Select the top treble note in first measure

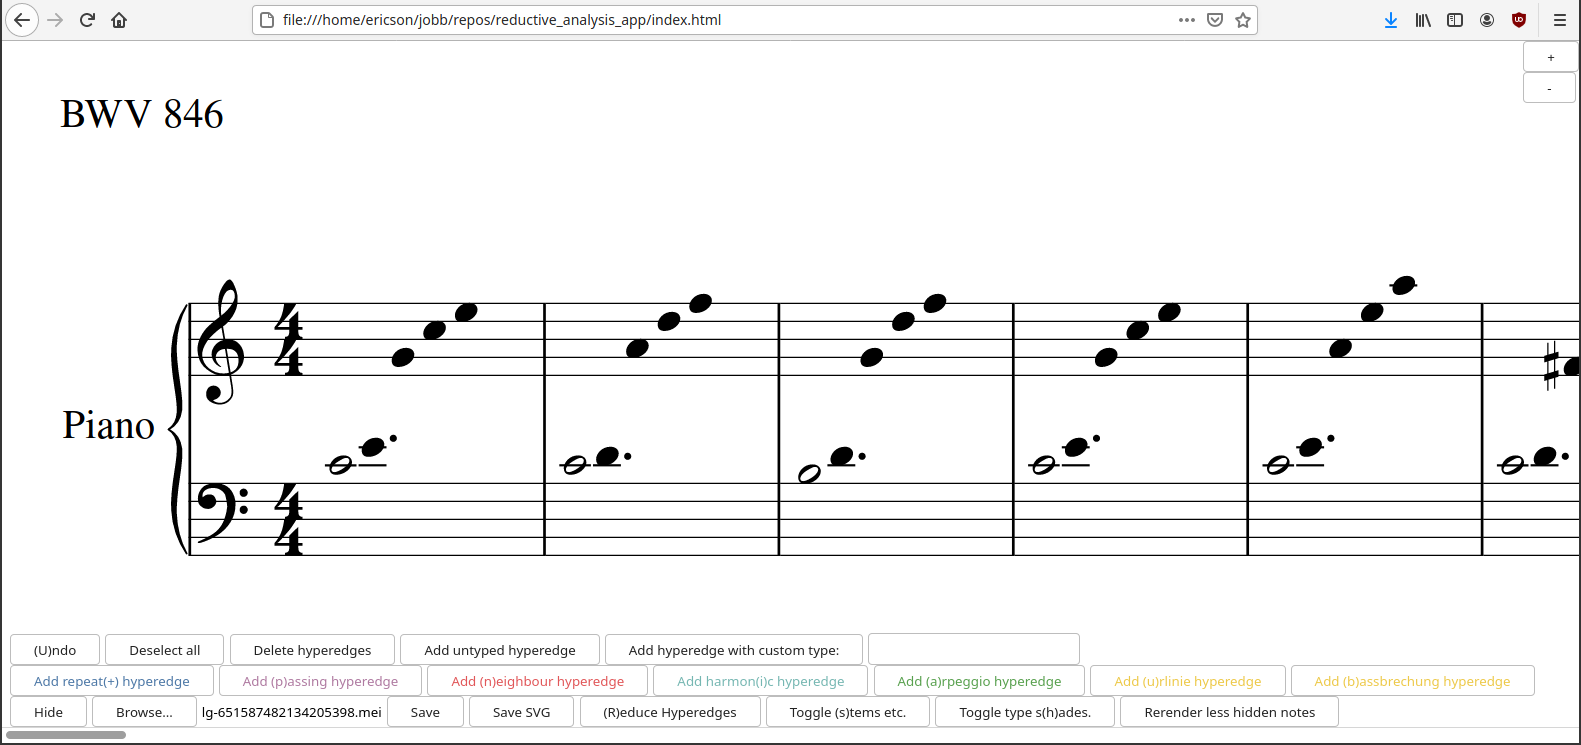tap(466, 312)
